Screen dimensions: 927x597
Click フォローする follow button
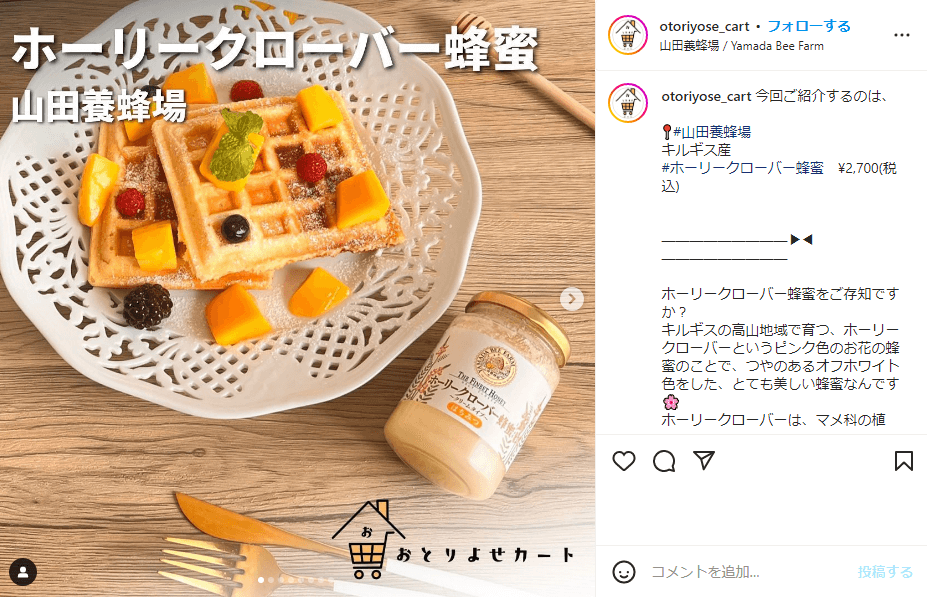(x=809, y=26)
